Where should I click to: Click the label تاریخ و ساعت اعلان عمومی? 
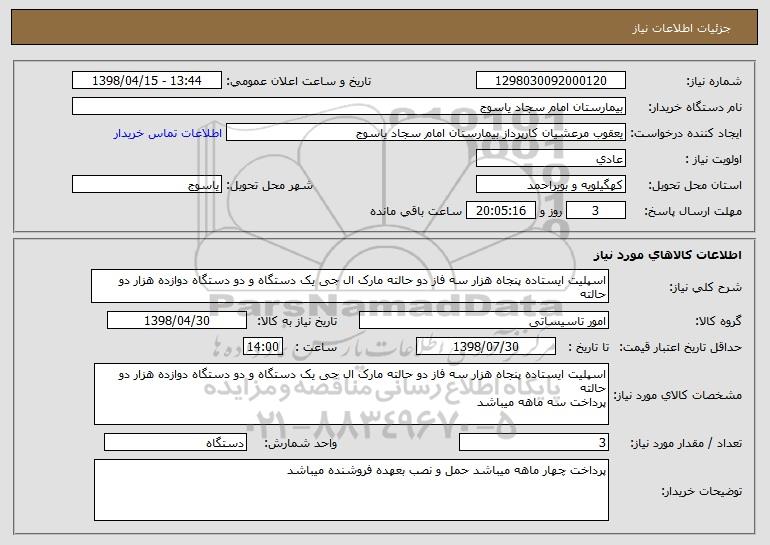click(x=299, y=82)
